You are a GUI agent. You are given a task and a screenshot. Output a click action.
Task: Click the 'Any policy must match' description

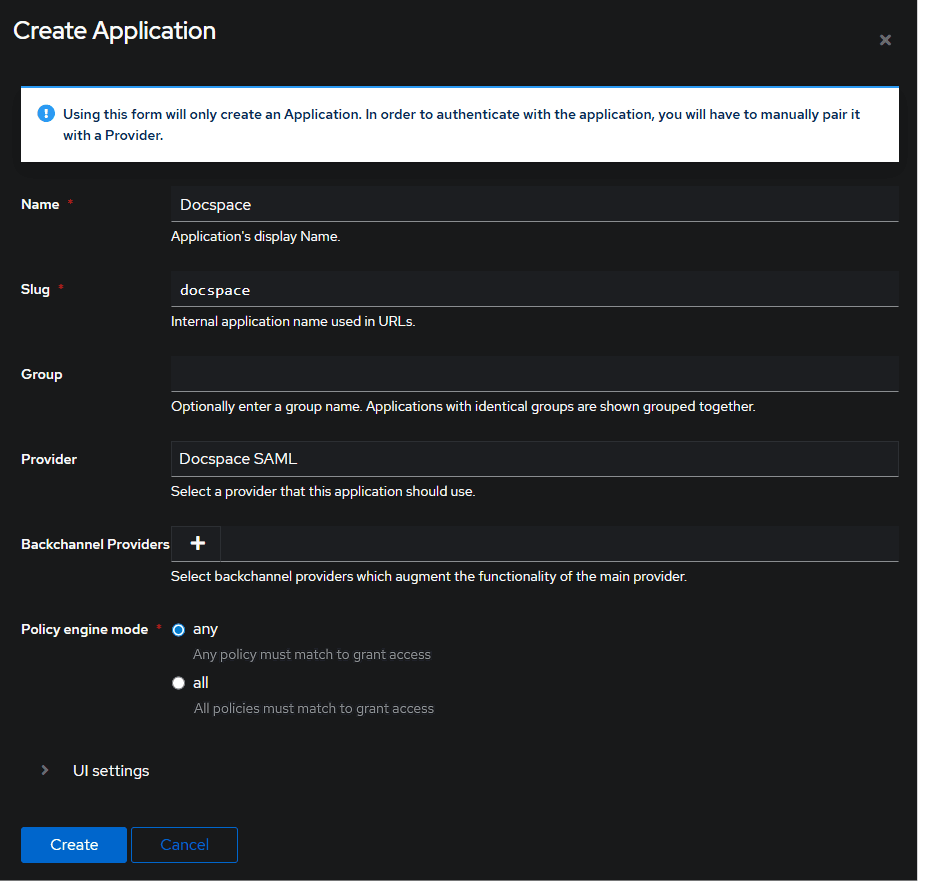pyautogui.click(x=311, y=655)
